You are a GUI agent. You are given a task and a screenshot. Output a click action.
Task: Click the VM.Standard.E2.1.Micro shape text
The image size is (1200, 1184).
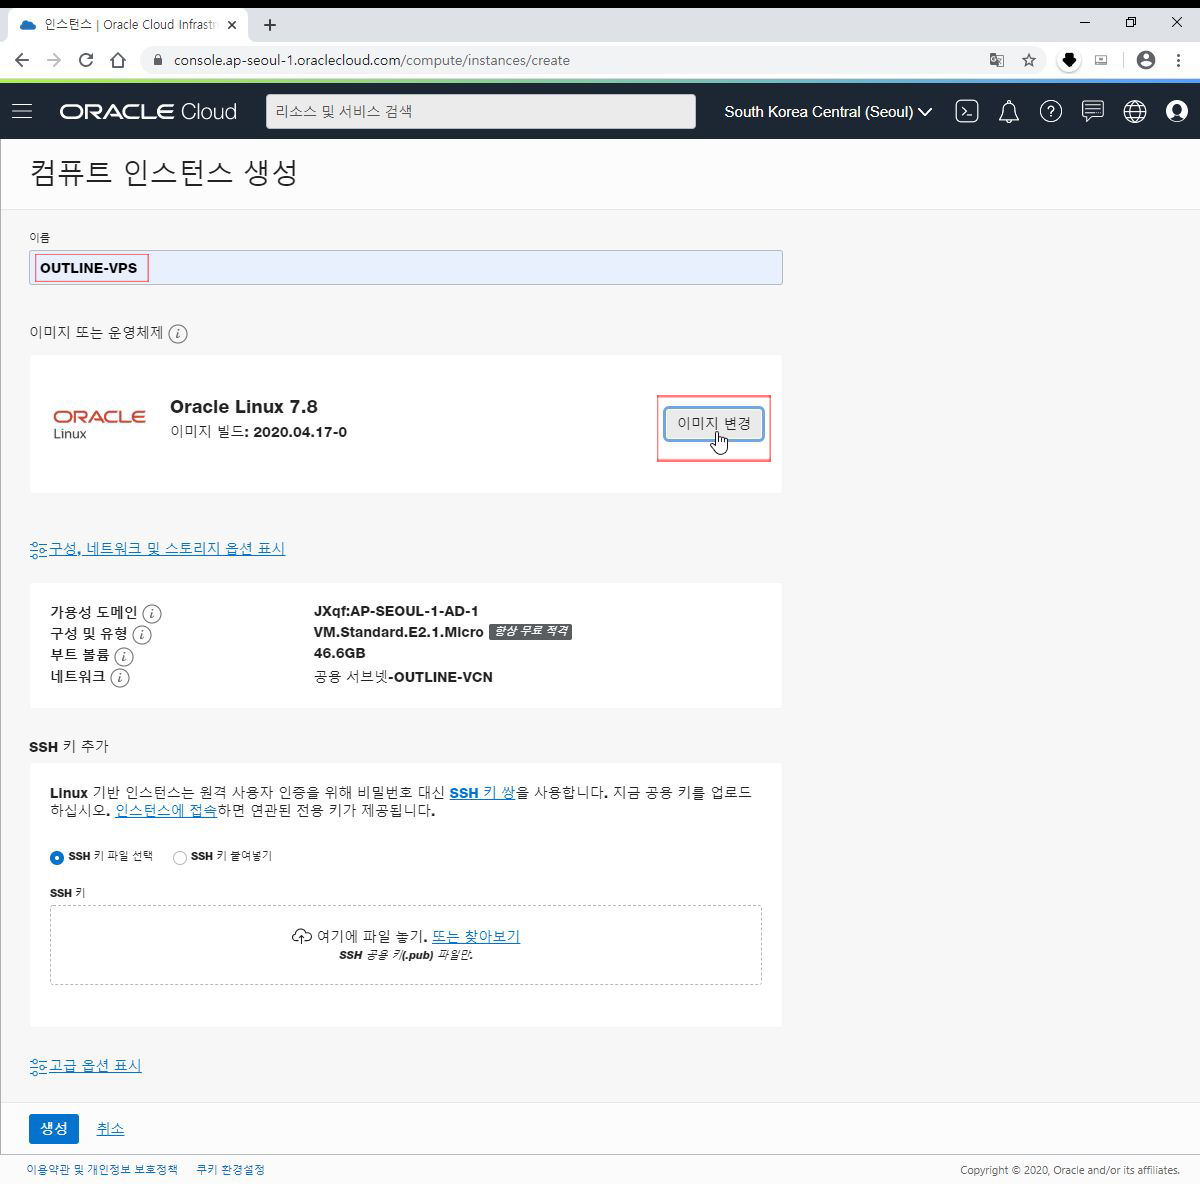click(x=399, y=632)
